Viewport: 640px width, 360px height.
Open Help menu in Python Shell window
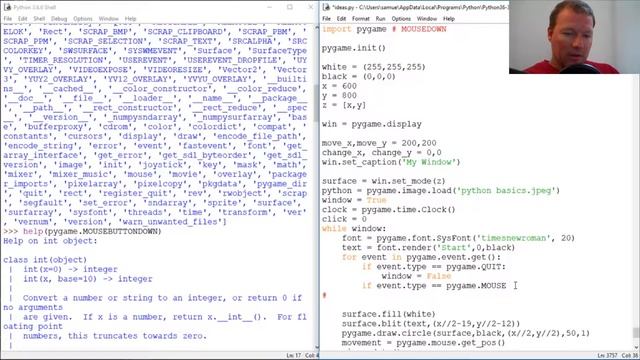(x=130, y=19)
